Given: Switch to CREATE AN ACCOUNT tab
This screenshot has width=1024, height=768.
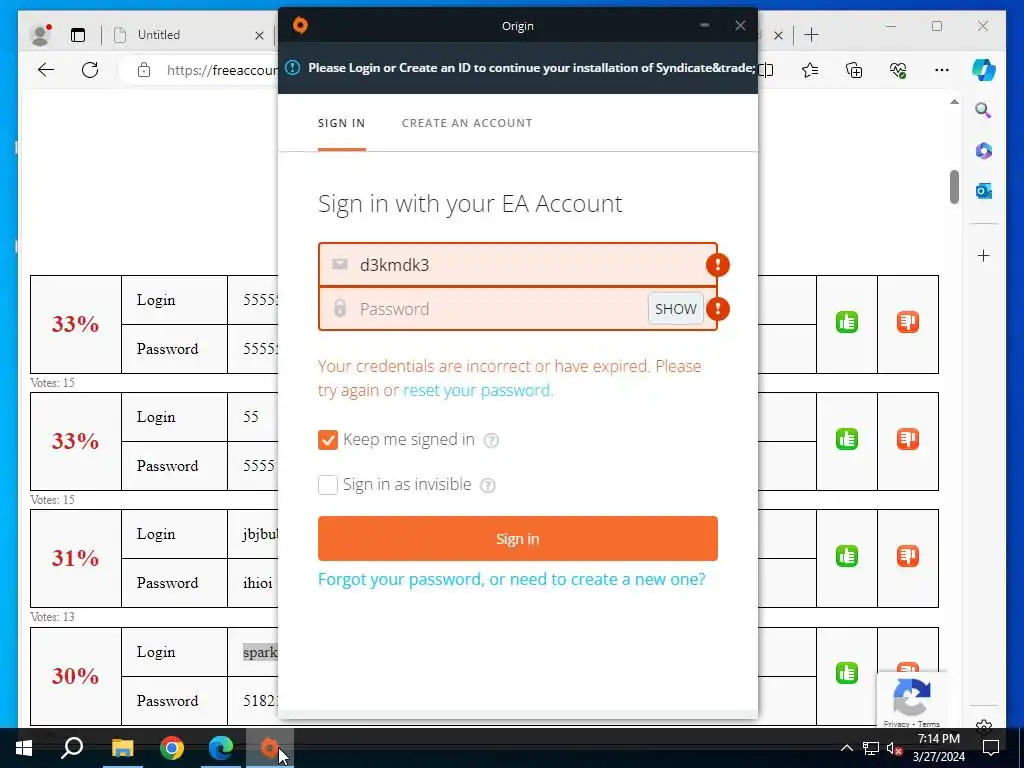Looking at the screenshot, I should 467,123.
